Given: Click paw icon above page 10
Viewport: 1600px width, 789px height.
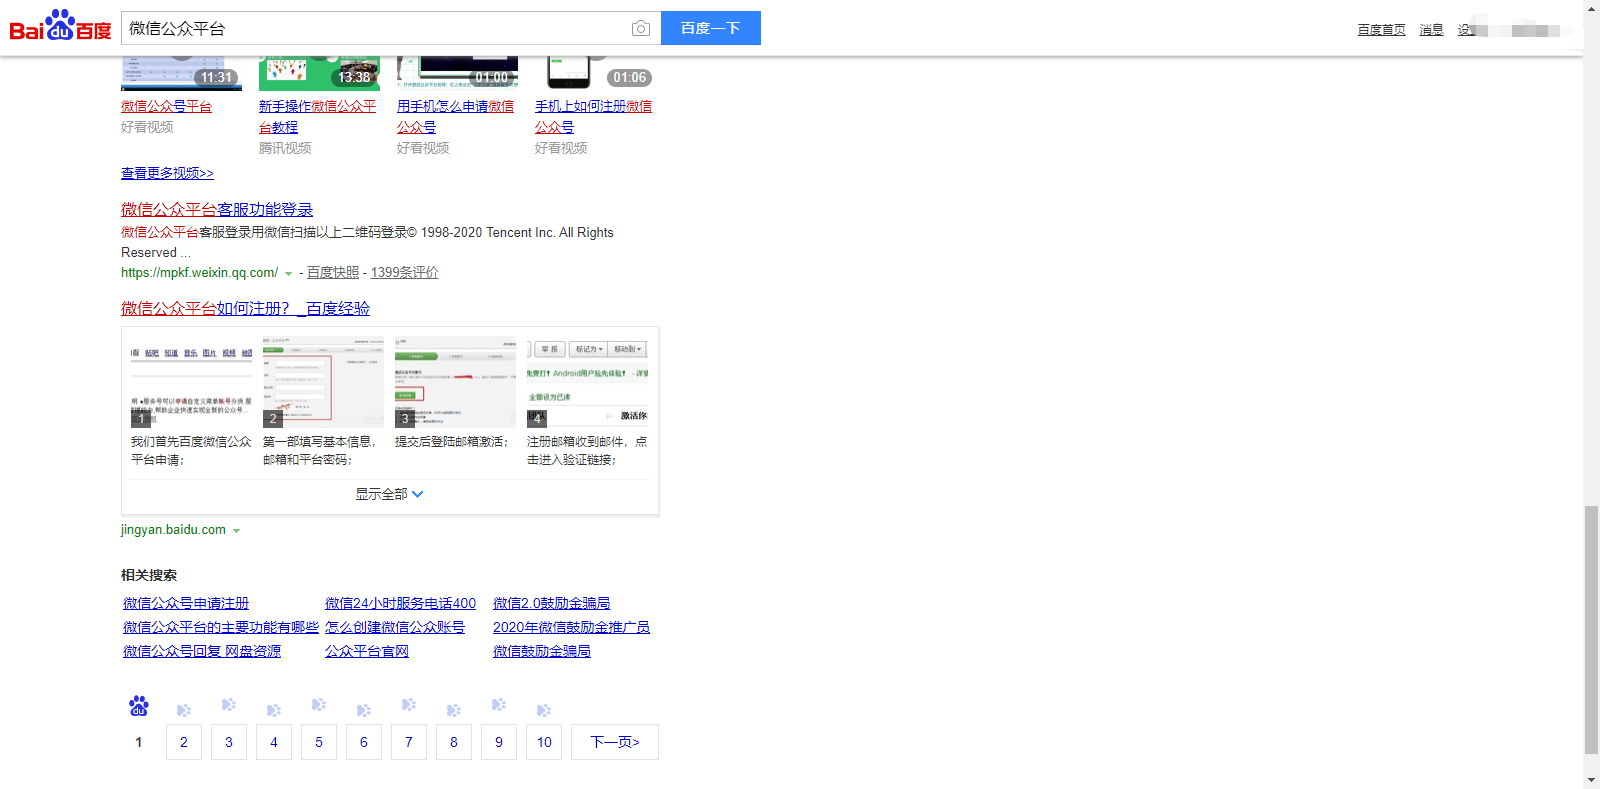Looking at the screenshot, I should pyautogui.click(x=544, y=710).
